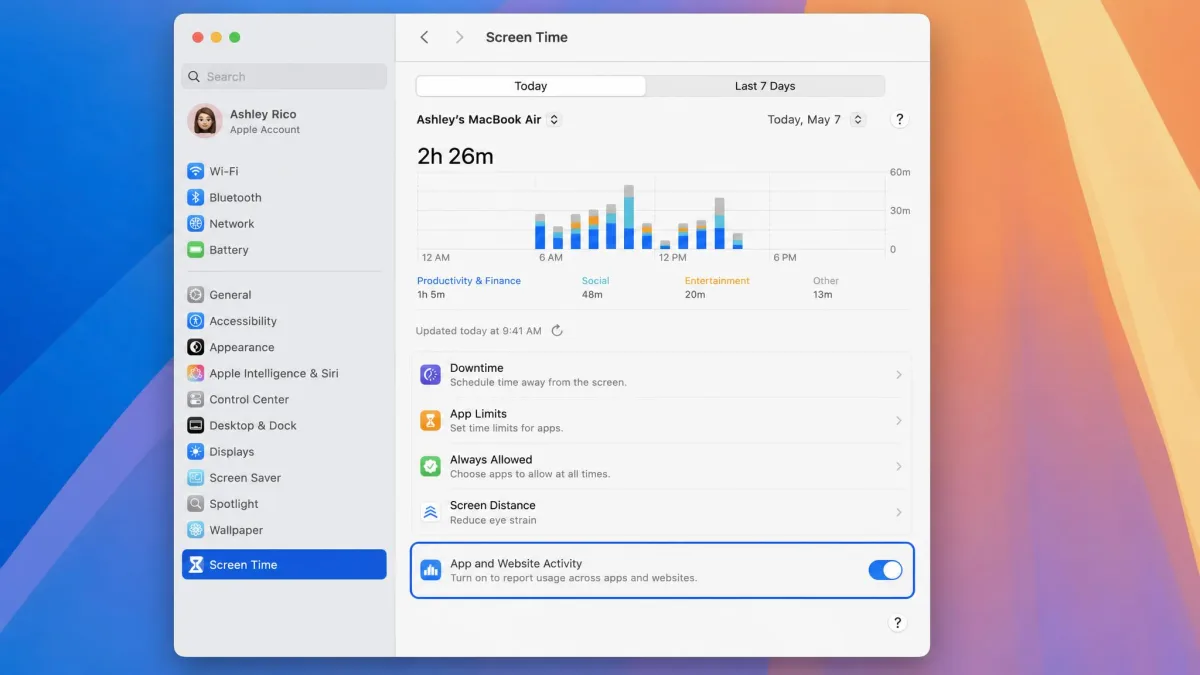Open the Spotlight icon
The width and height of the screenshot is (1200, 675).
point(196,504)
